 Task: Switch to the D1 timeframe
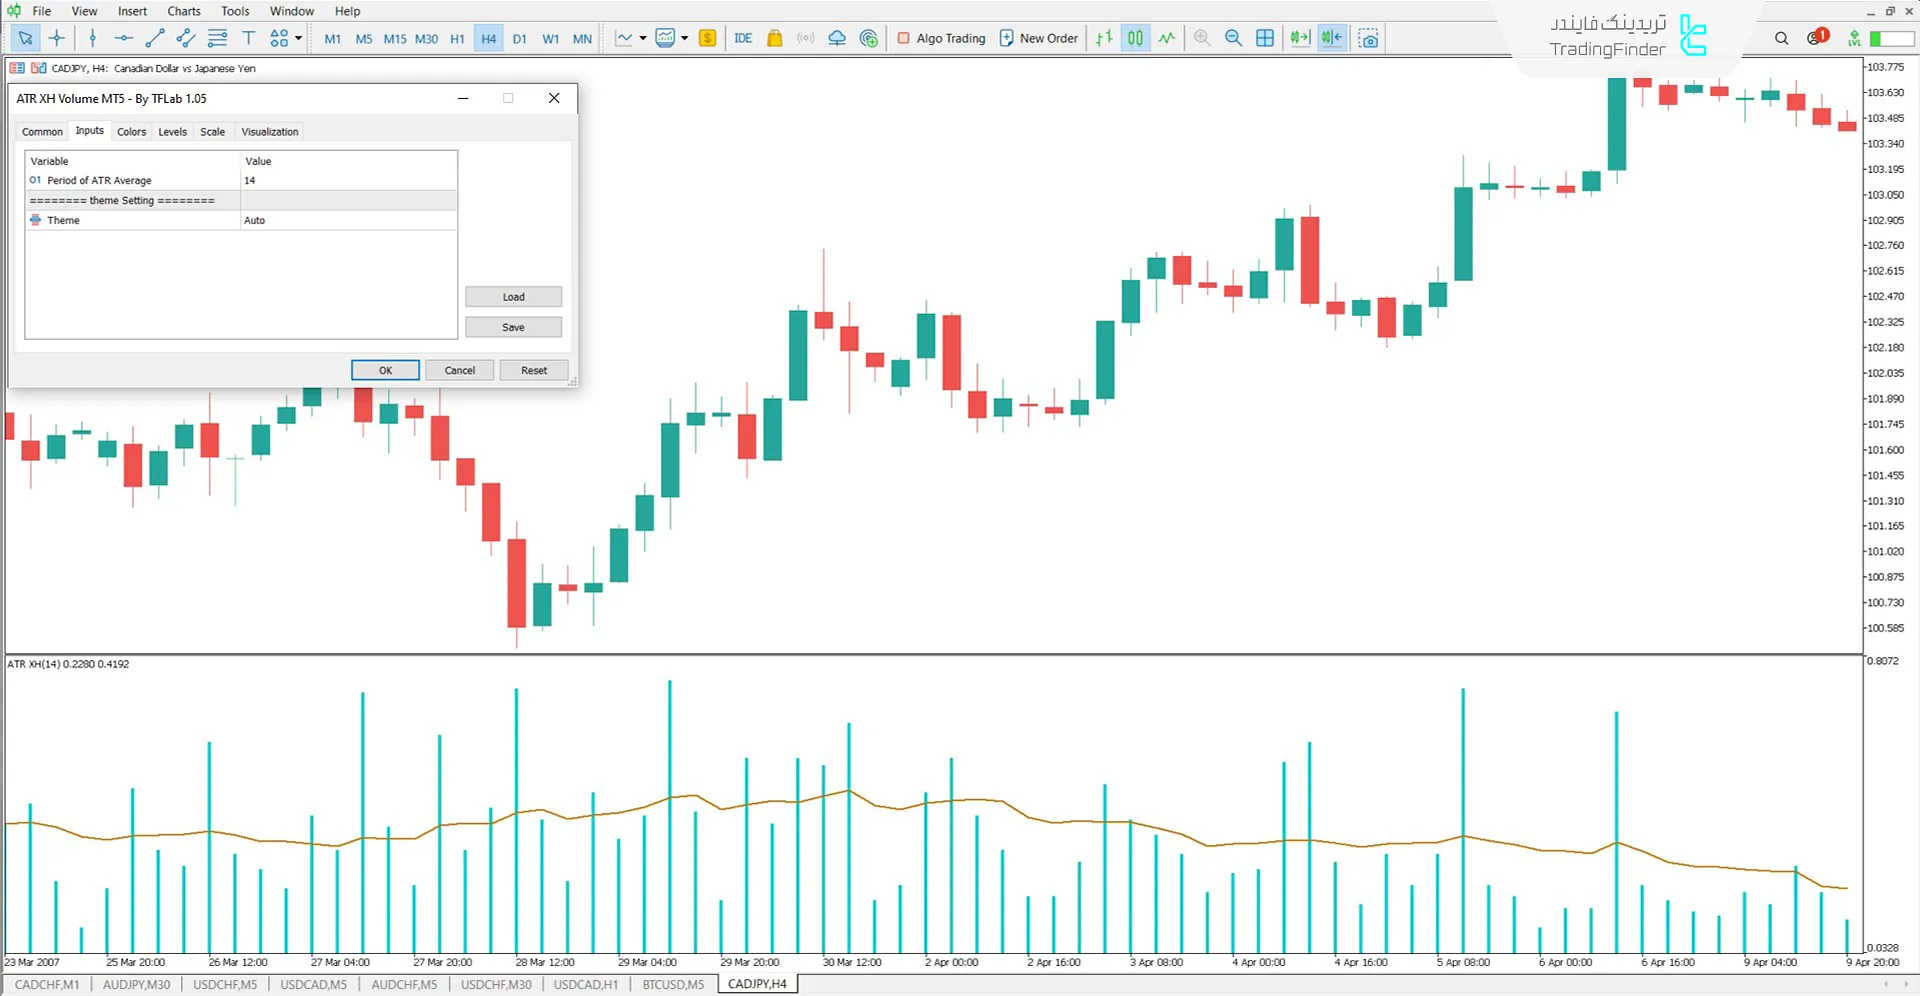click(519, 39)
